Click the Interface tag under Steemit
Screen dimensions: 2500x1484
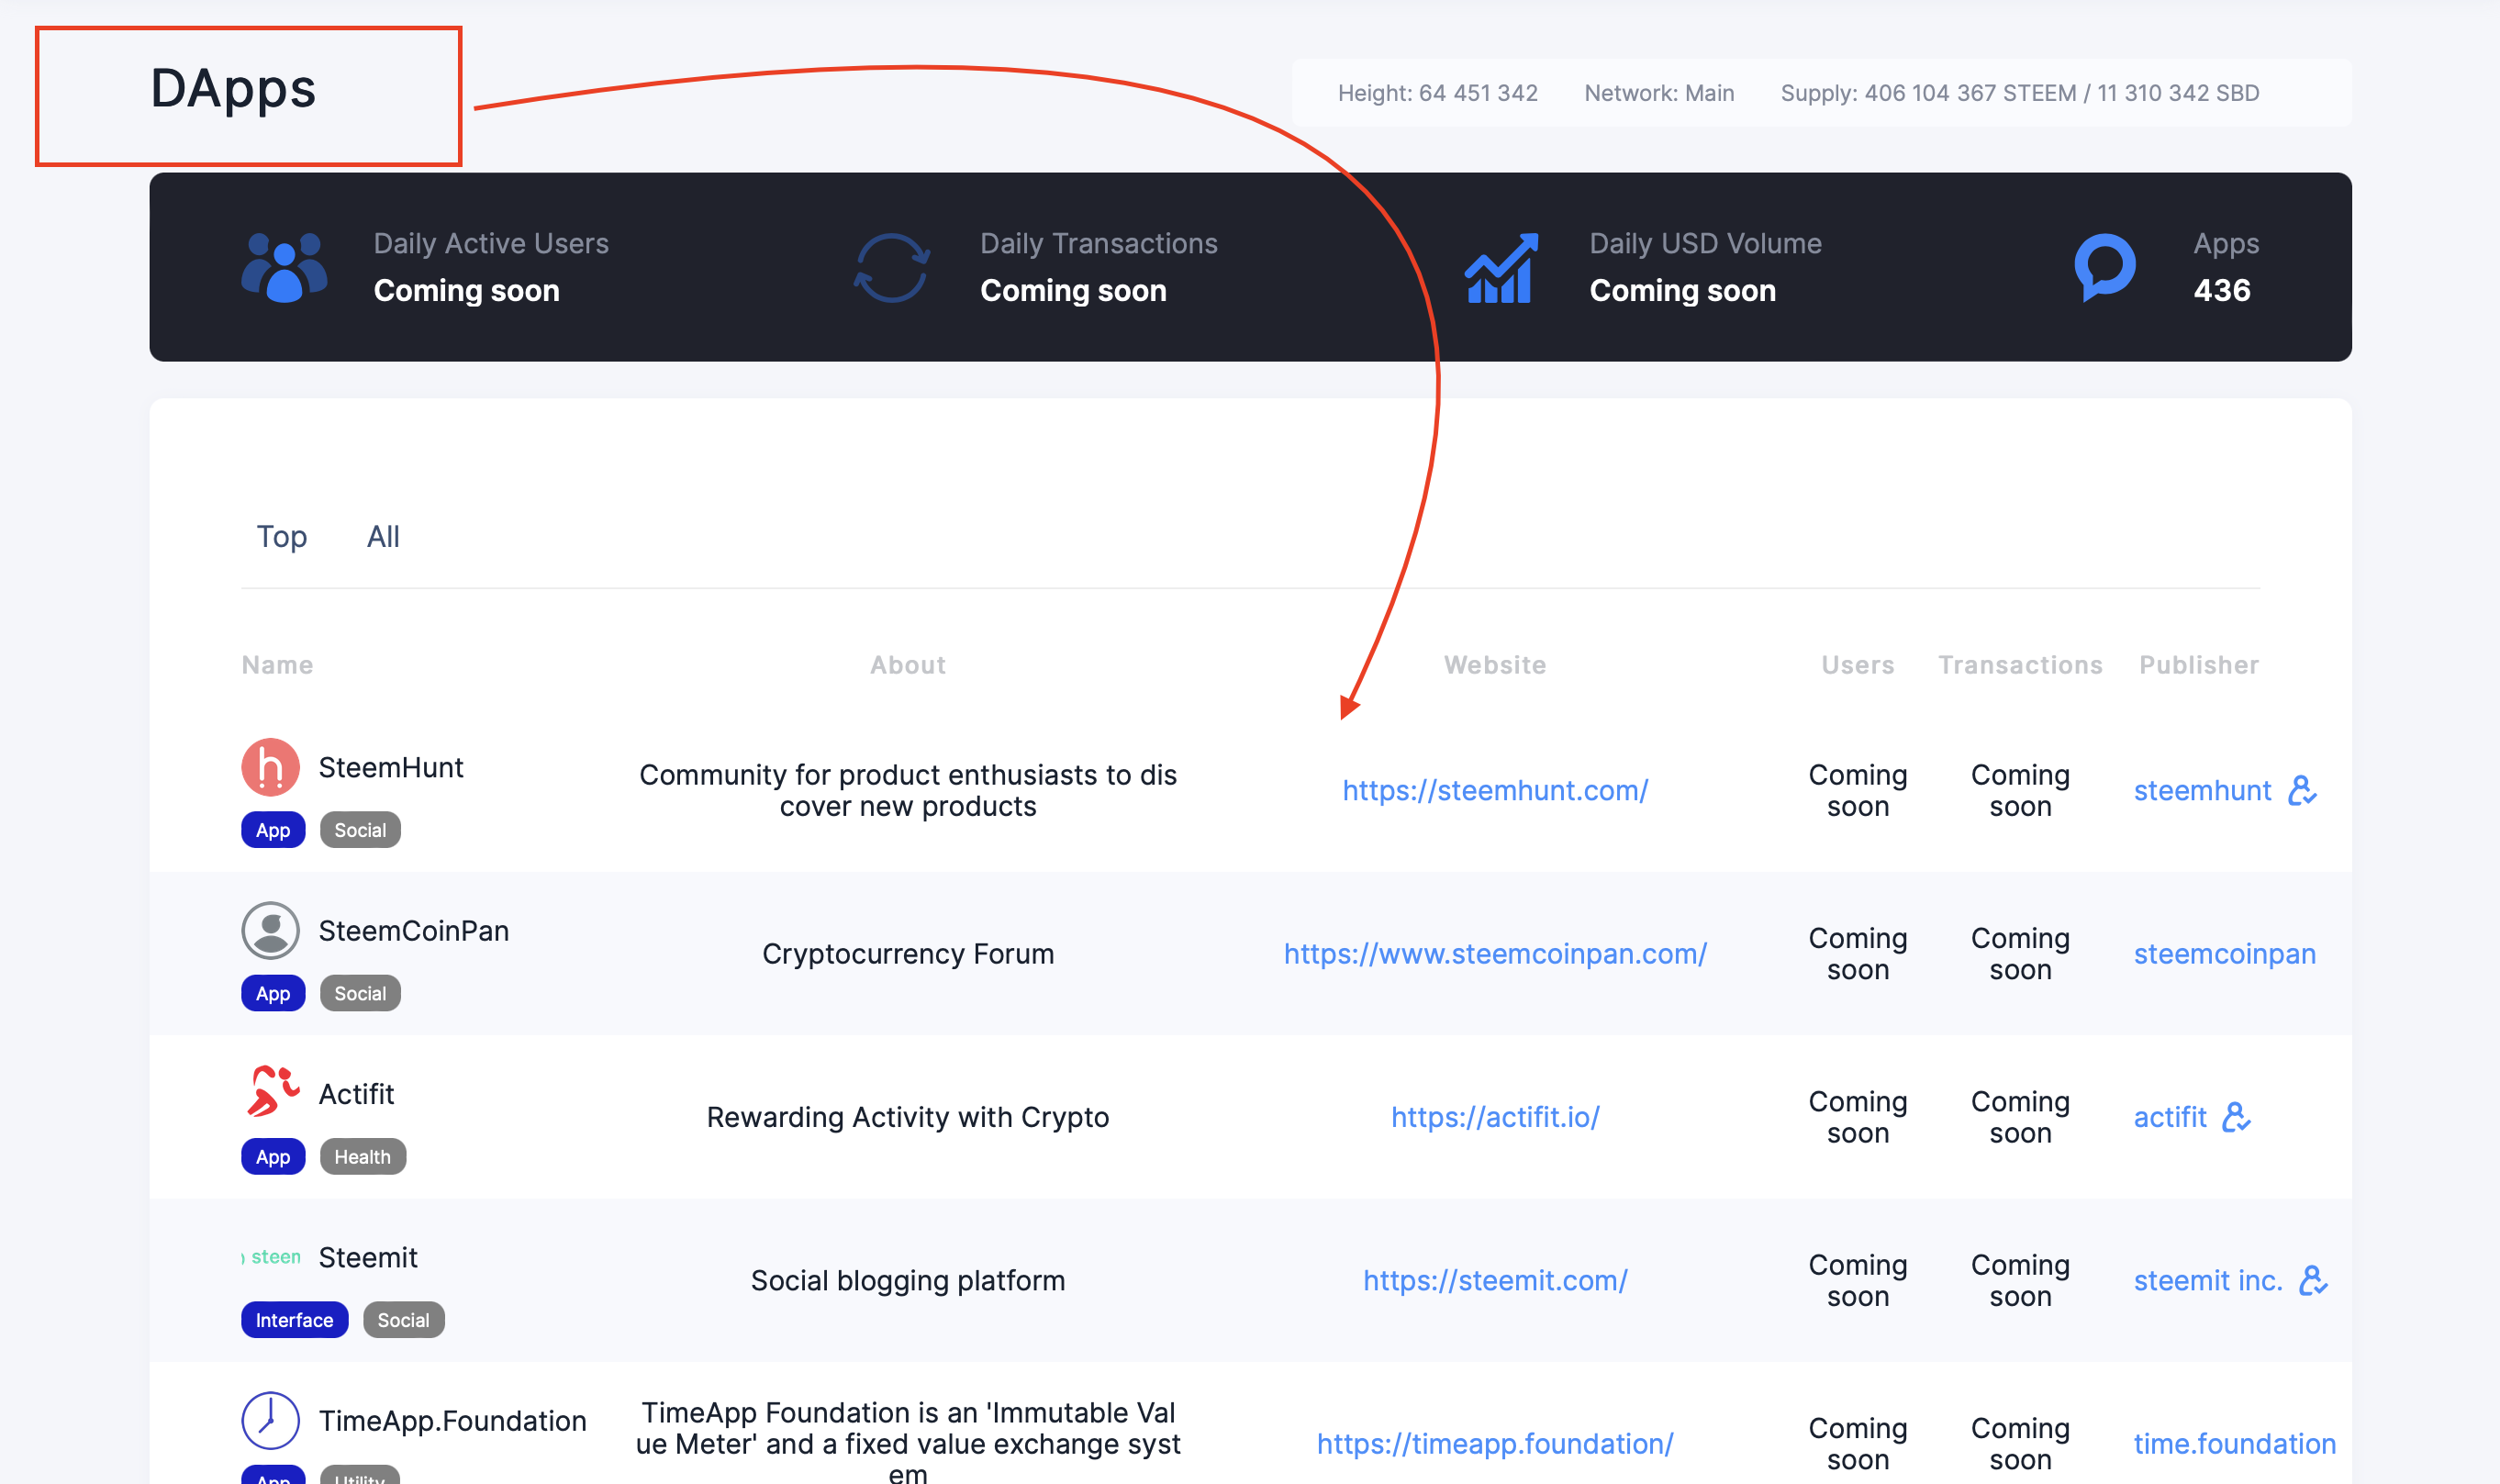(294, 1319)
